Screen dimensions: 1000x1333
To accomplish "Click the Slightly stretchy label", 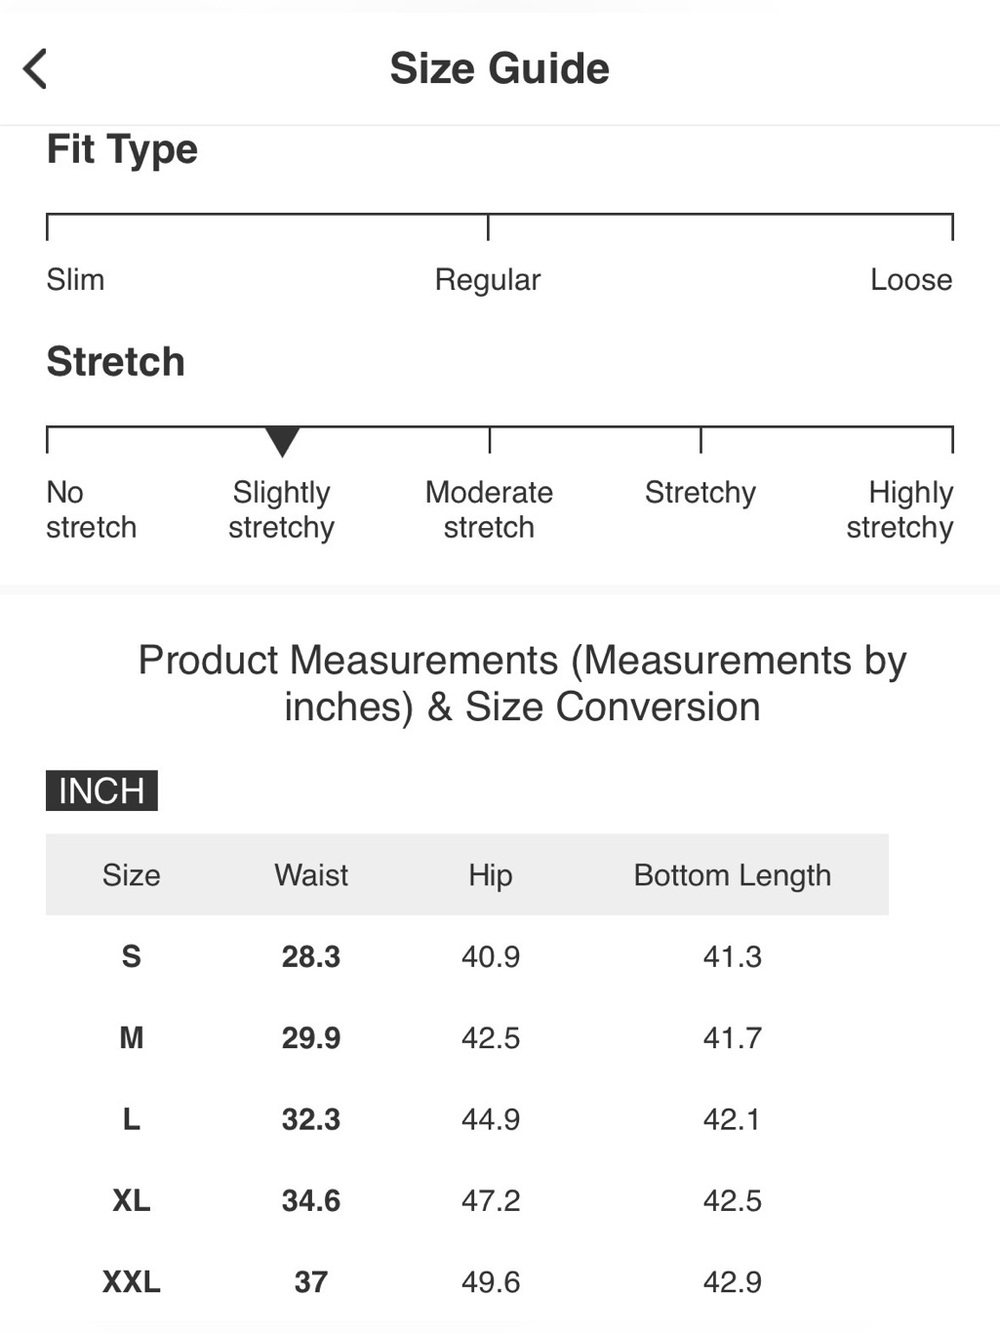I will click(x=282, y=510).
